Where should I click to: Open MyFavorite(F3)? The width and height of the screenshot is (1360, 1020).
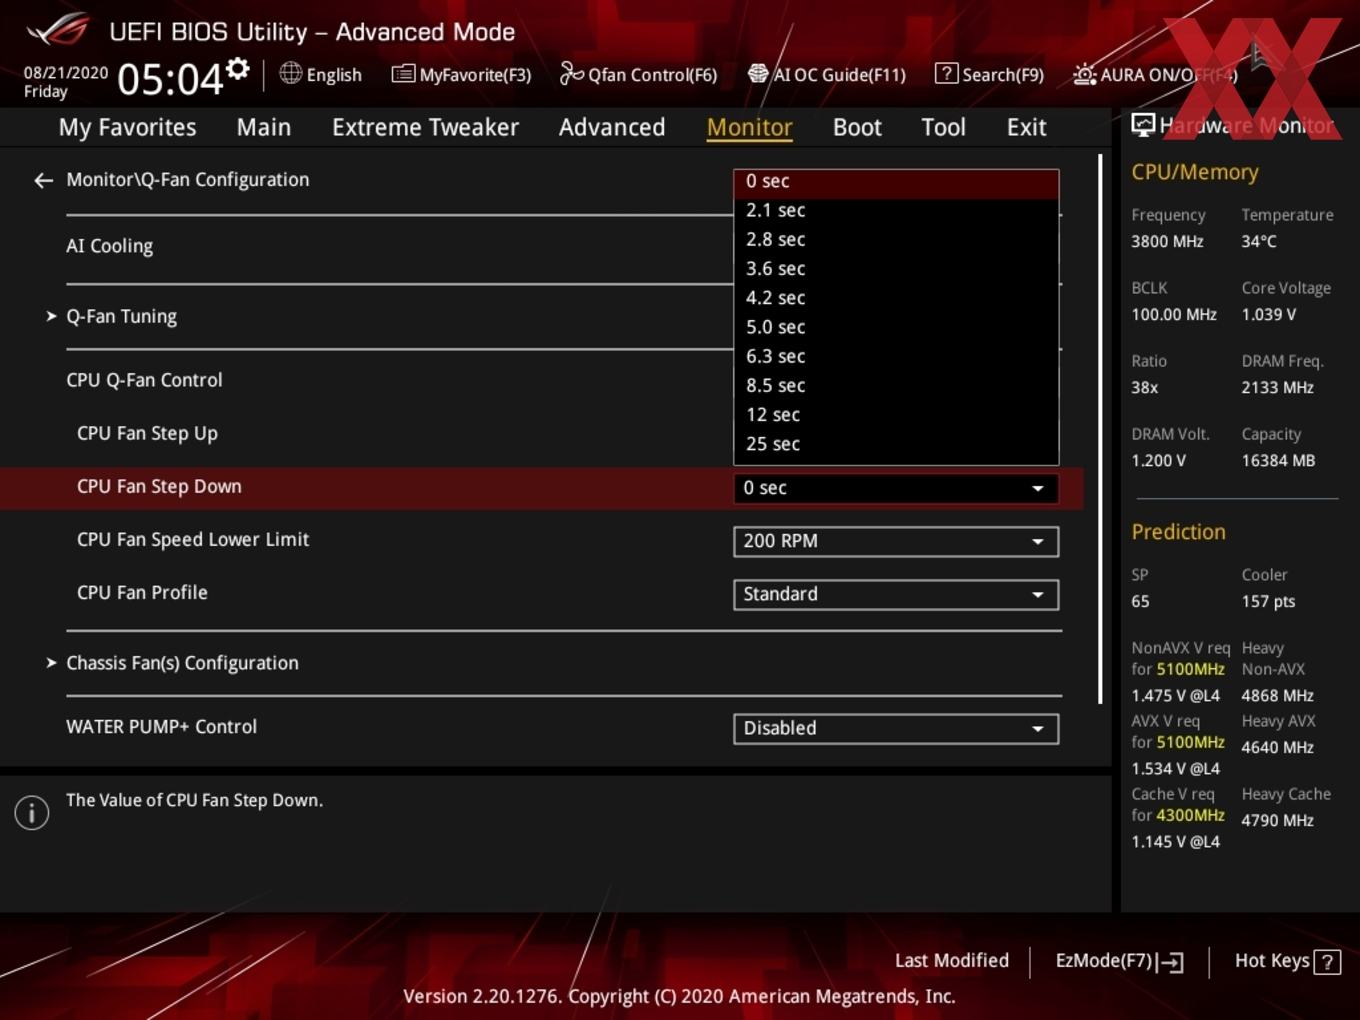point(462,74)
